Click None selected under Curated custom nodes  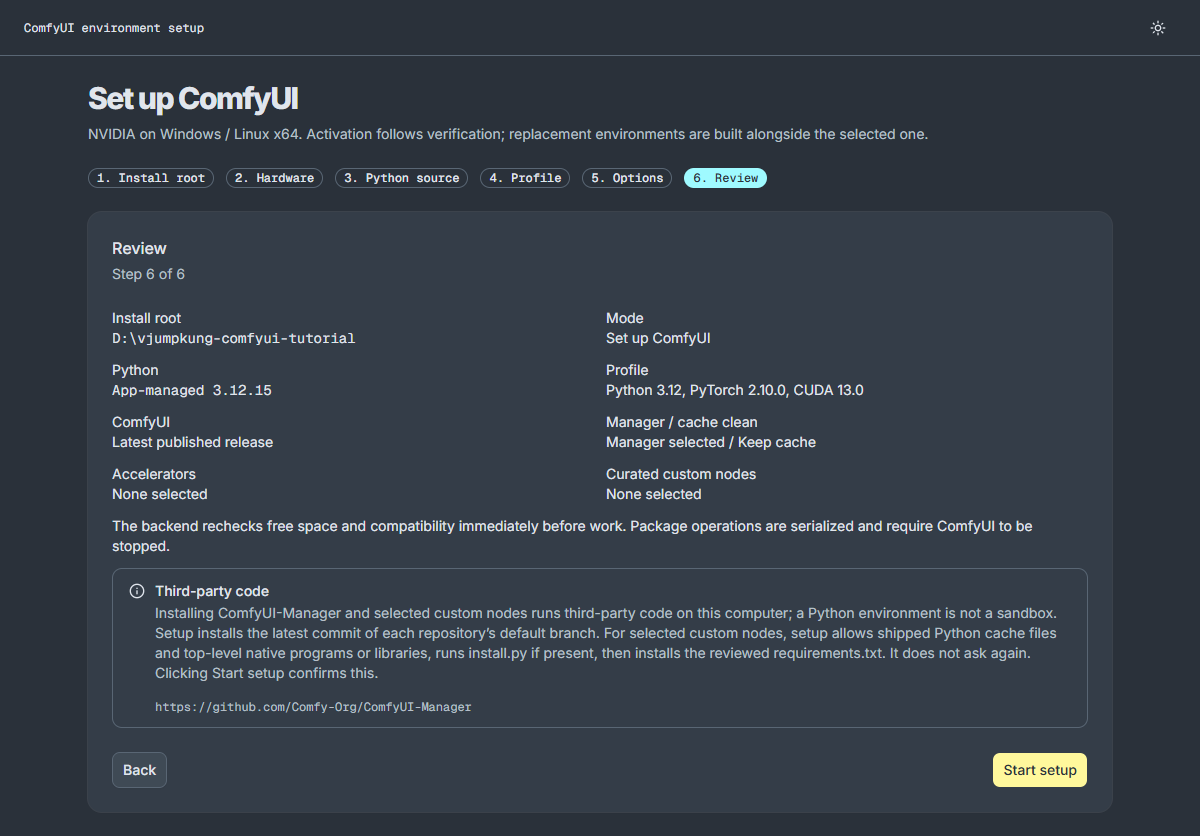click(x=654, y=494)
